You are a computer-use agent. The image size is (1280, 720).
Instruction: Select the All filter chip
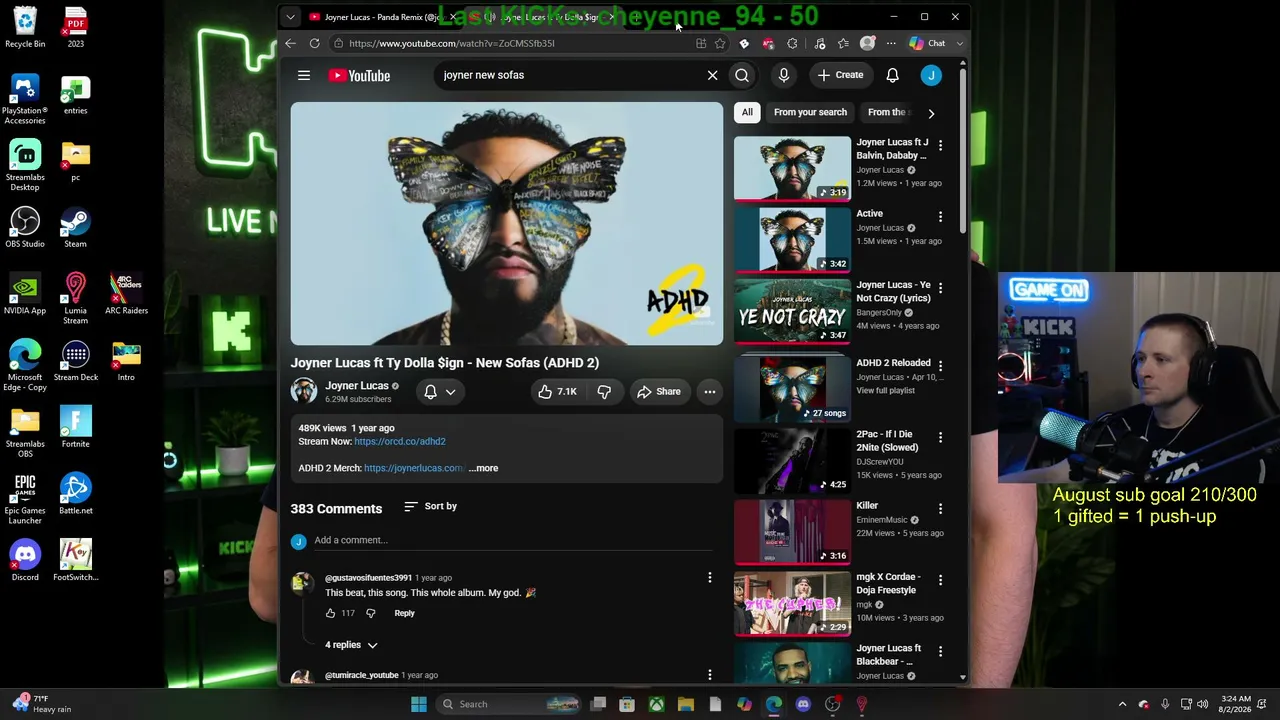click(x=747, y=112)
